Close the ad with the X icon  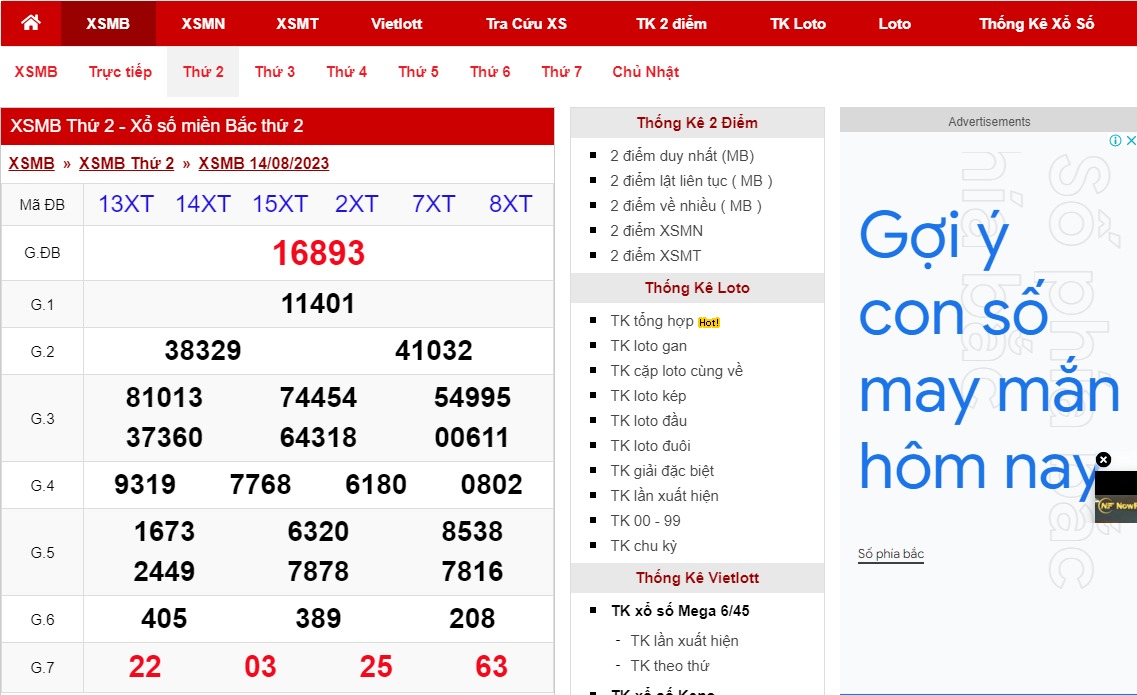[1130, 141]
